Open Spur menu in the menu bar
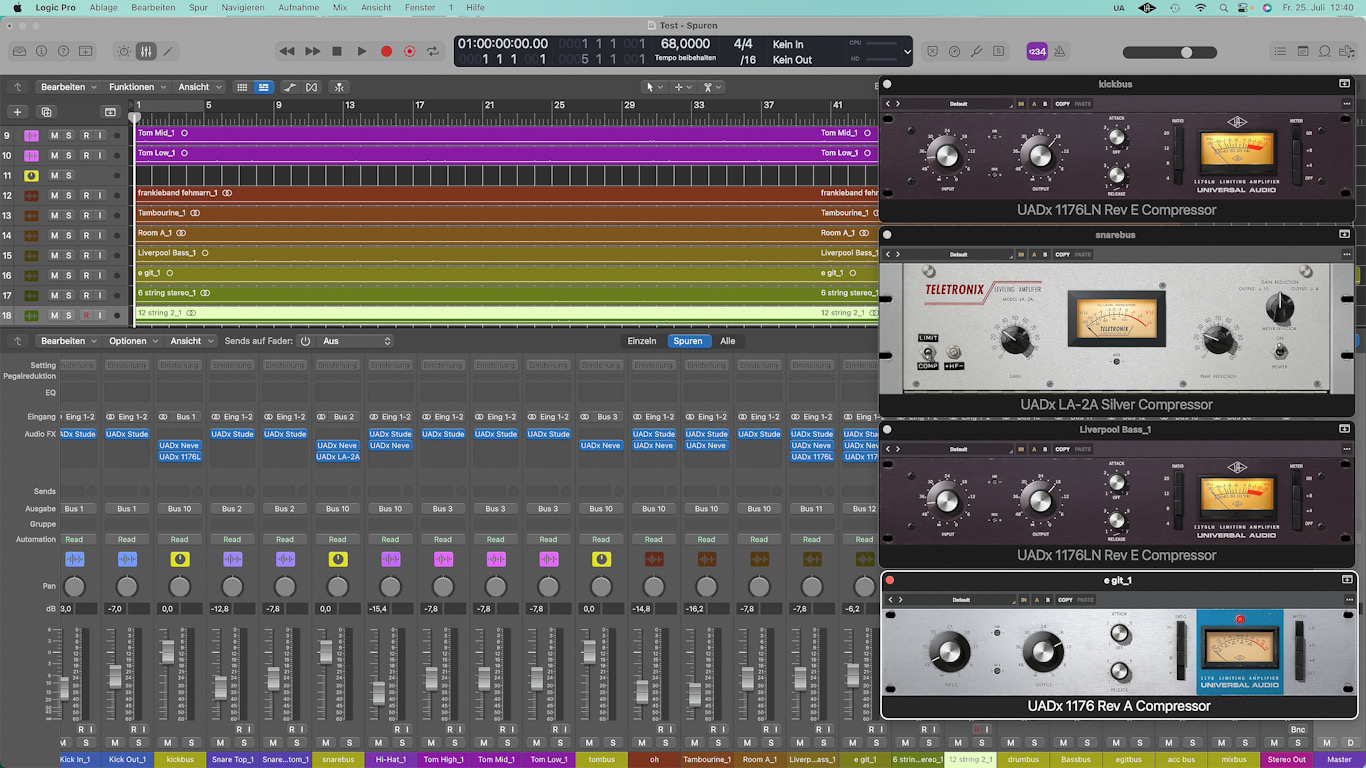 point(198,7)
